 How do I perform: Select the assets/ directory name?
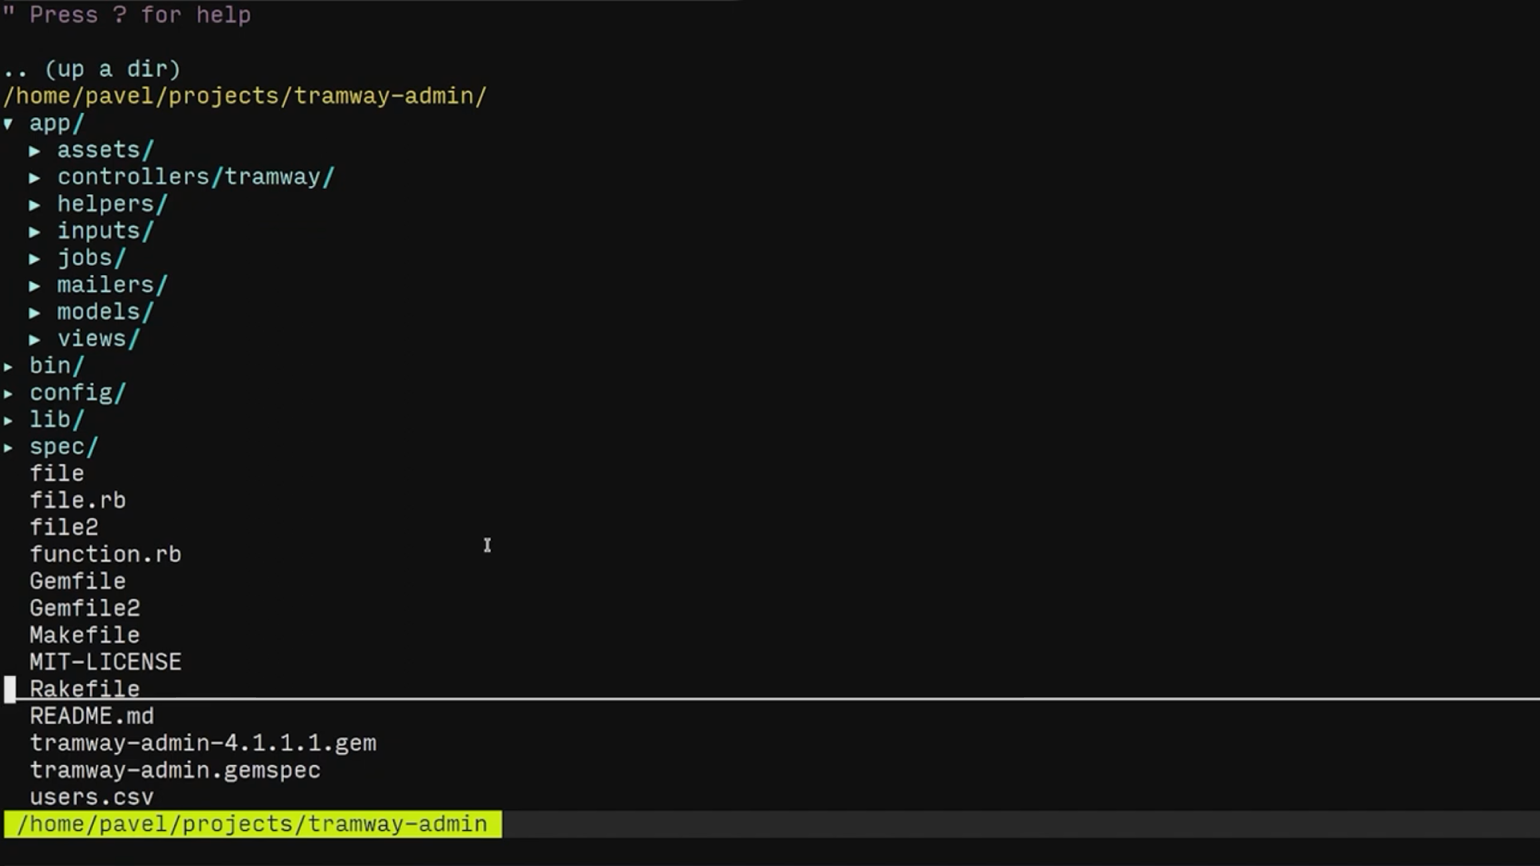[106, 150]
